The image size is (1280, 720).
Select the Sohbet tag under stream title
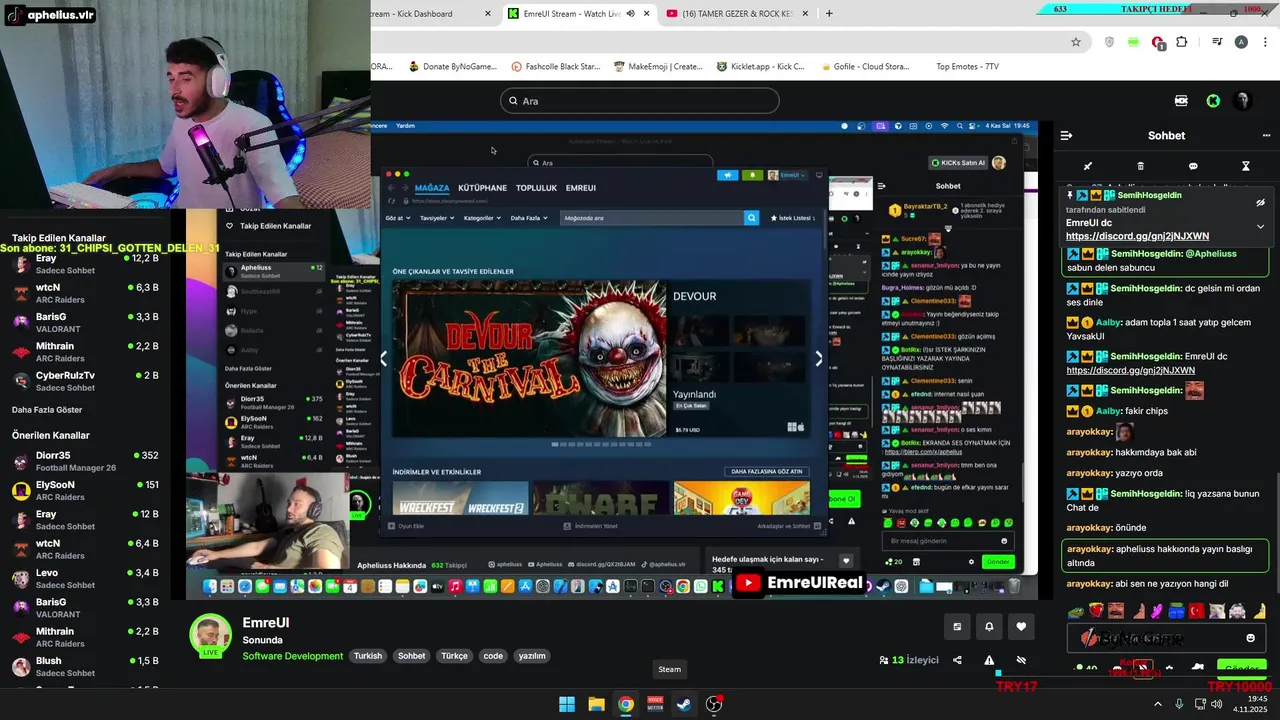click(x=412, y=656)
